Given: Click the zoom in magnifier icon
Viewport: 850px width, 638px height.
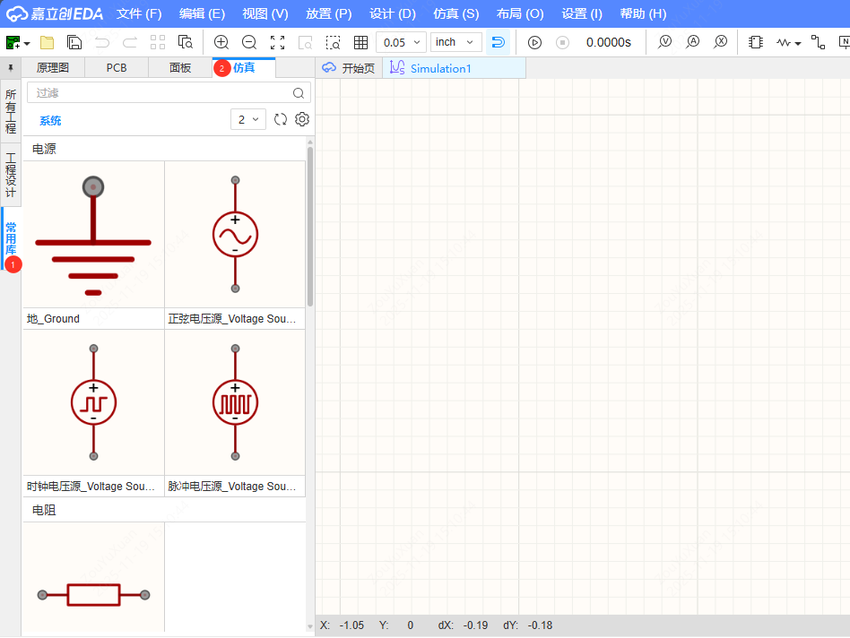Looking at the screenshot, I should coord(221,42).
